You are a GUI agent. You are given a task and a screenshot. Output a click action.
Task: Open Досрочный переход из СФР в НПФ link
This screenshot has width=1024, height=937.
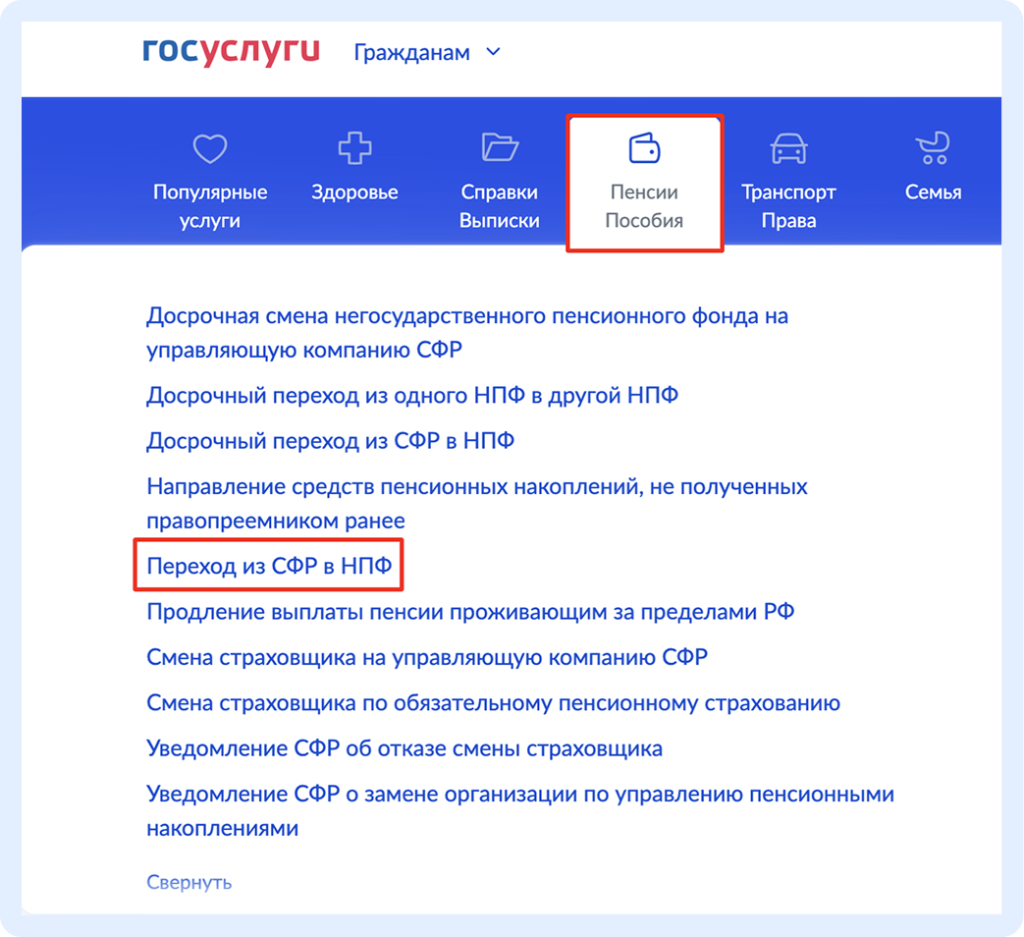coord(330,441)
